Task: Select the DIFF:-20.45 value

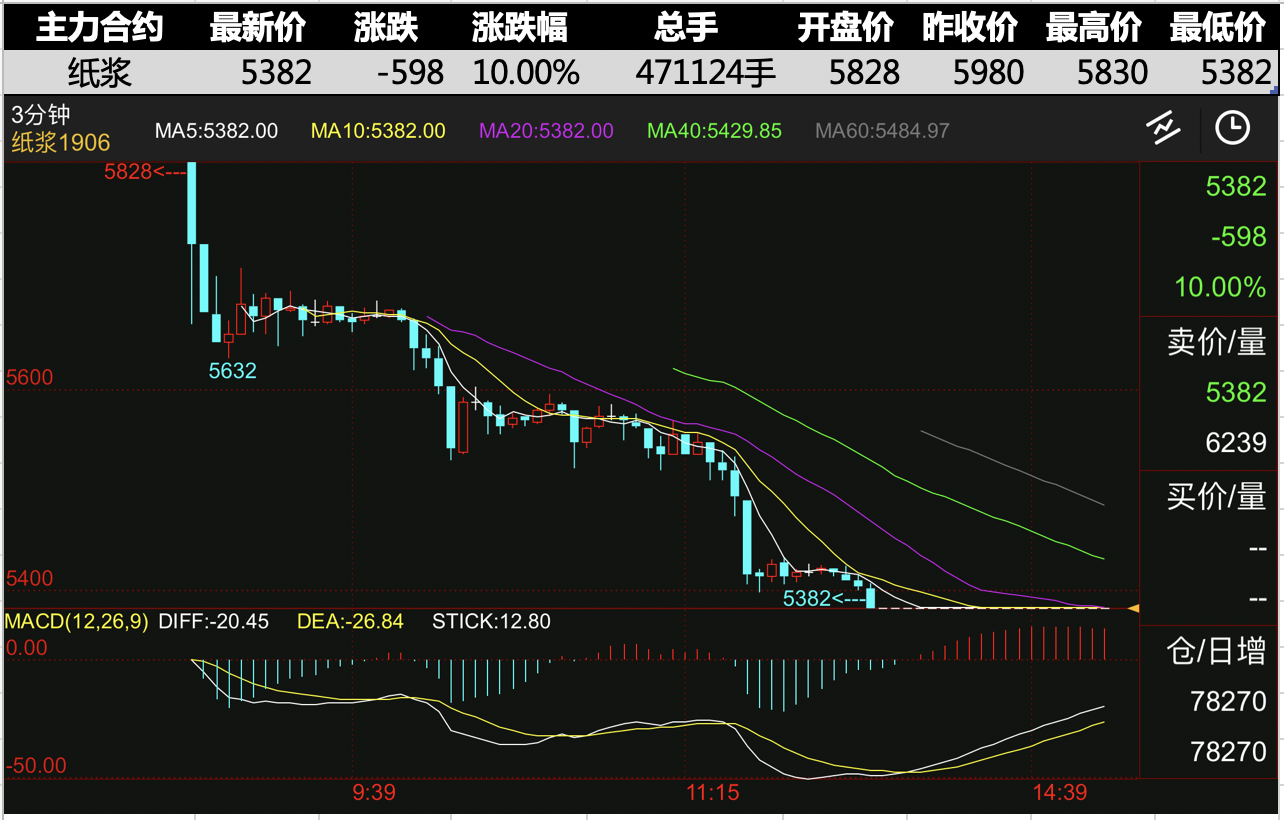Action: click(214, 621)
